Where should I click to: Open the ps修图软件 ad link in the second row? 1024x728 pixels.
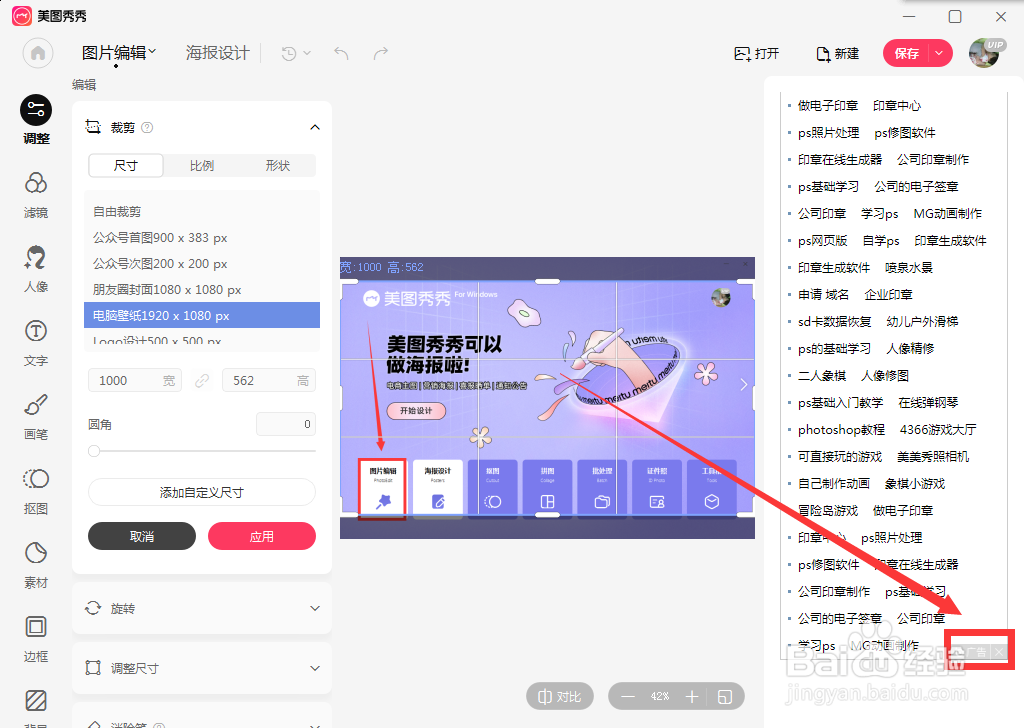click(904, 133)
